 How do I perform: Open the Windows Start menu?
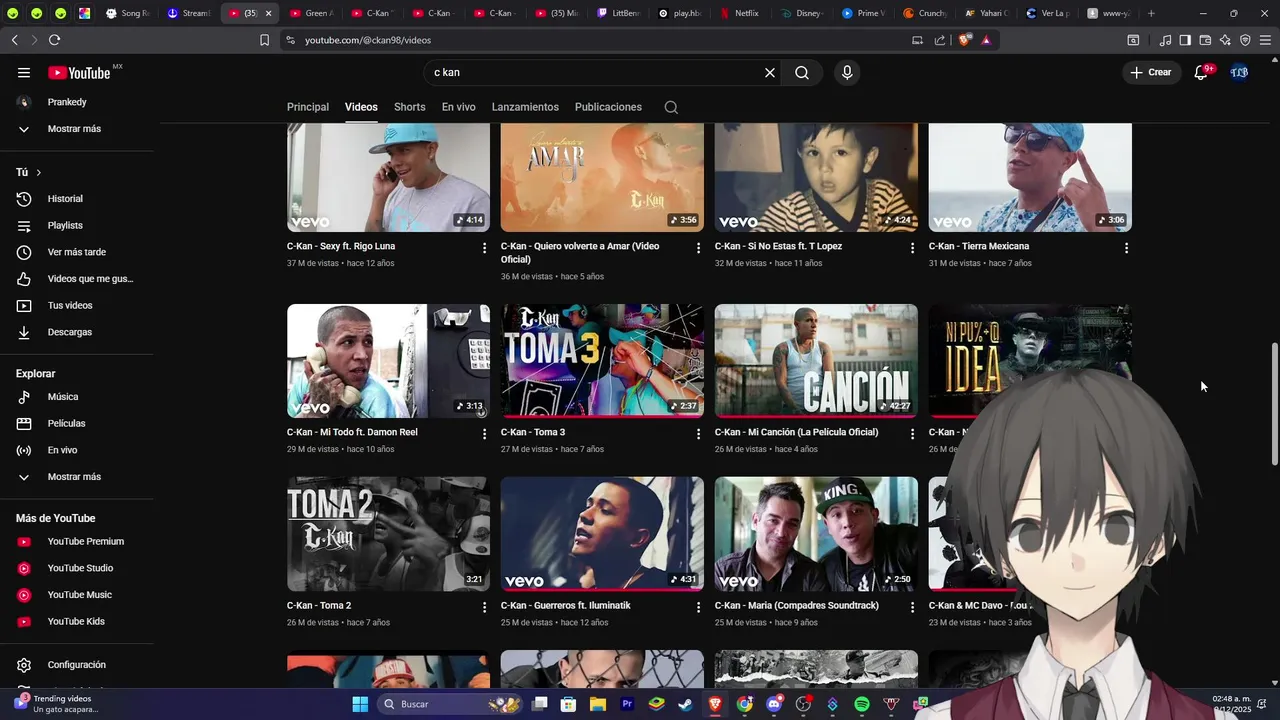pyautogui.click(x=360, y=704)
